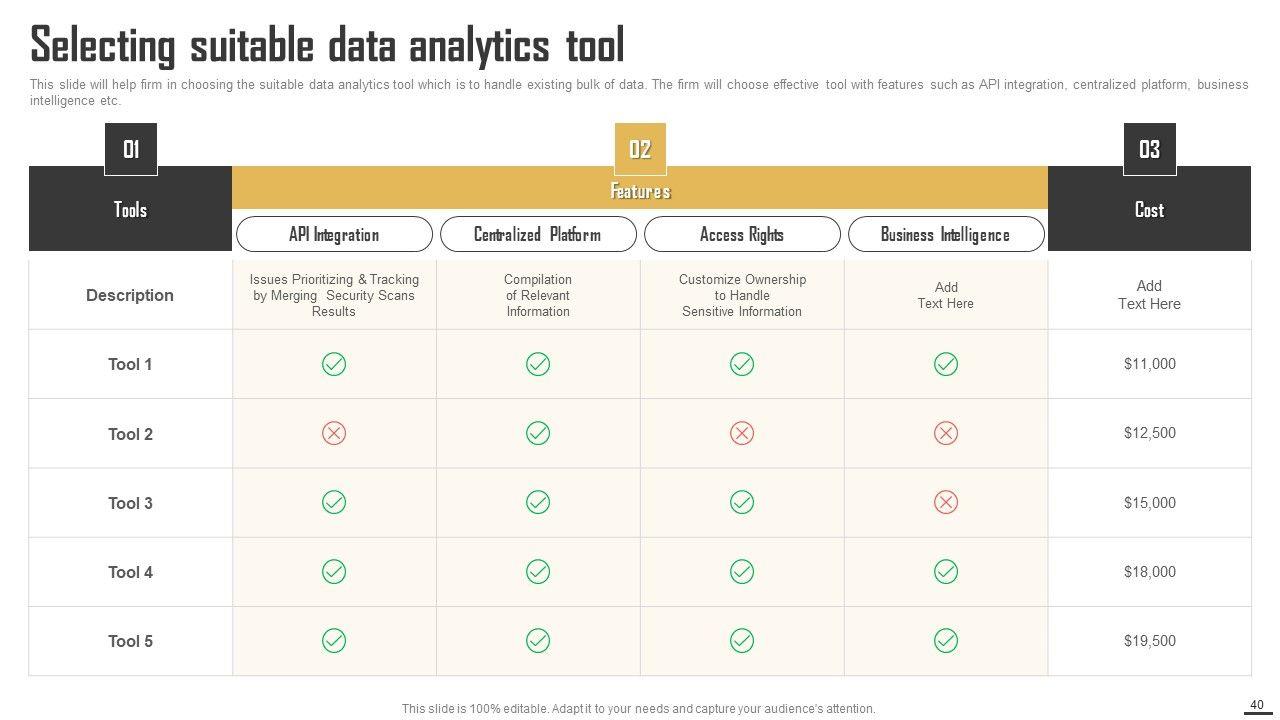Image resolution: width=1280 pixels, height=720 pixels.
Task: Select the Features header bar
Action: pos(640,191)
